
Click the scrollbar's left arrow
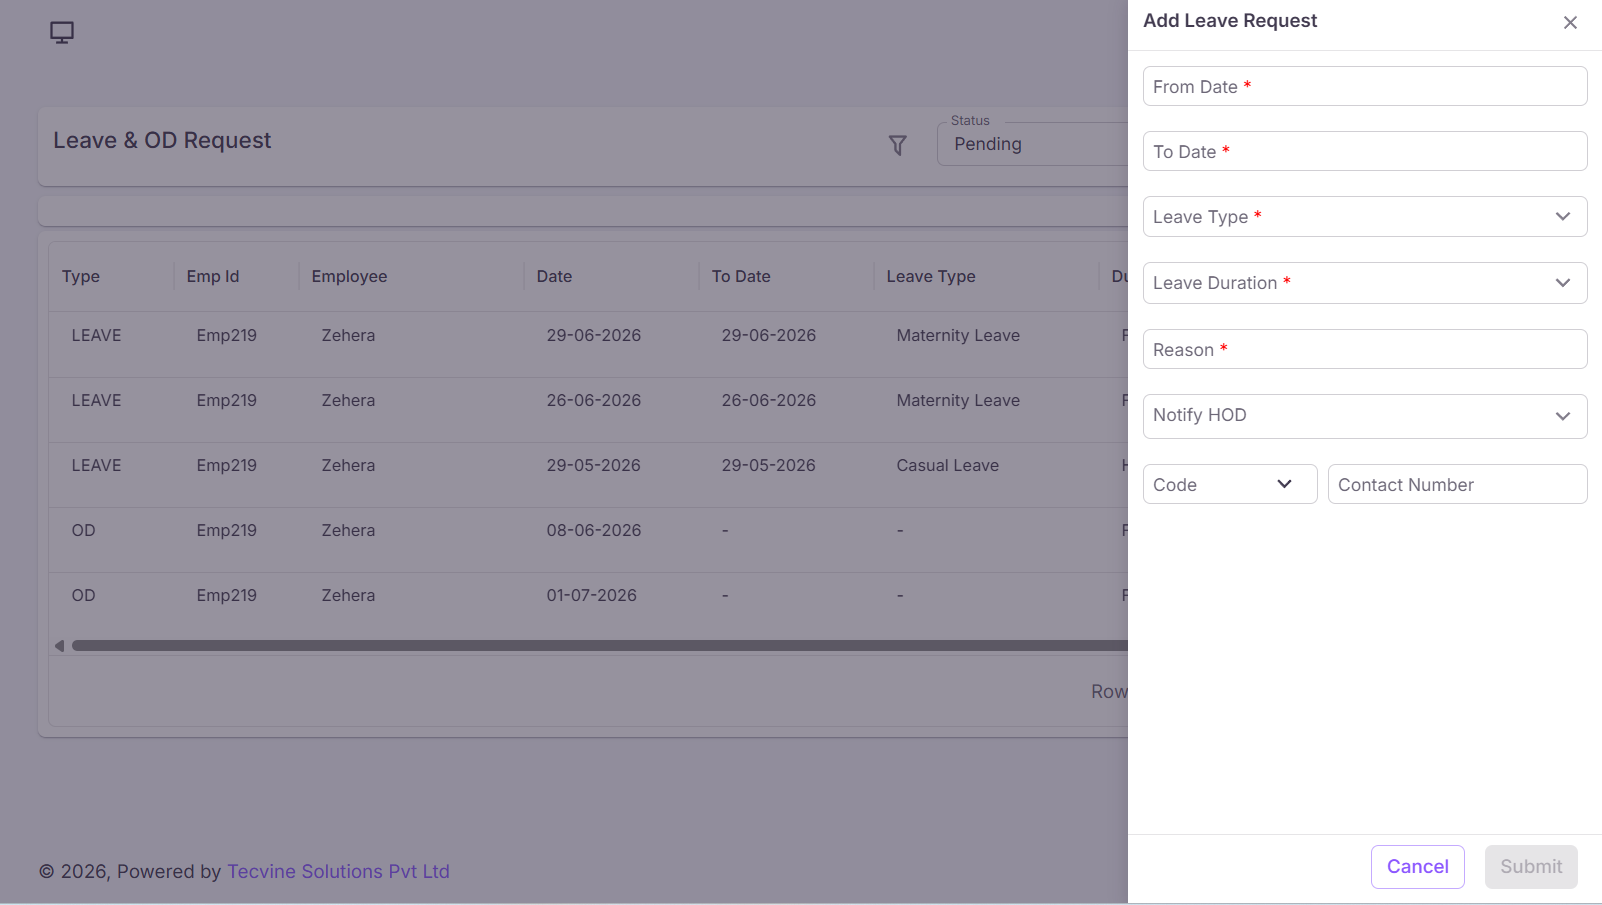pyautogui.click(x=59, y=646)
